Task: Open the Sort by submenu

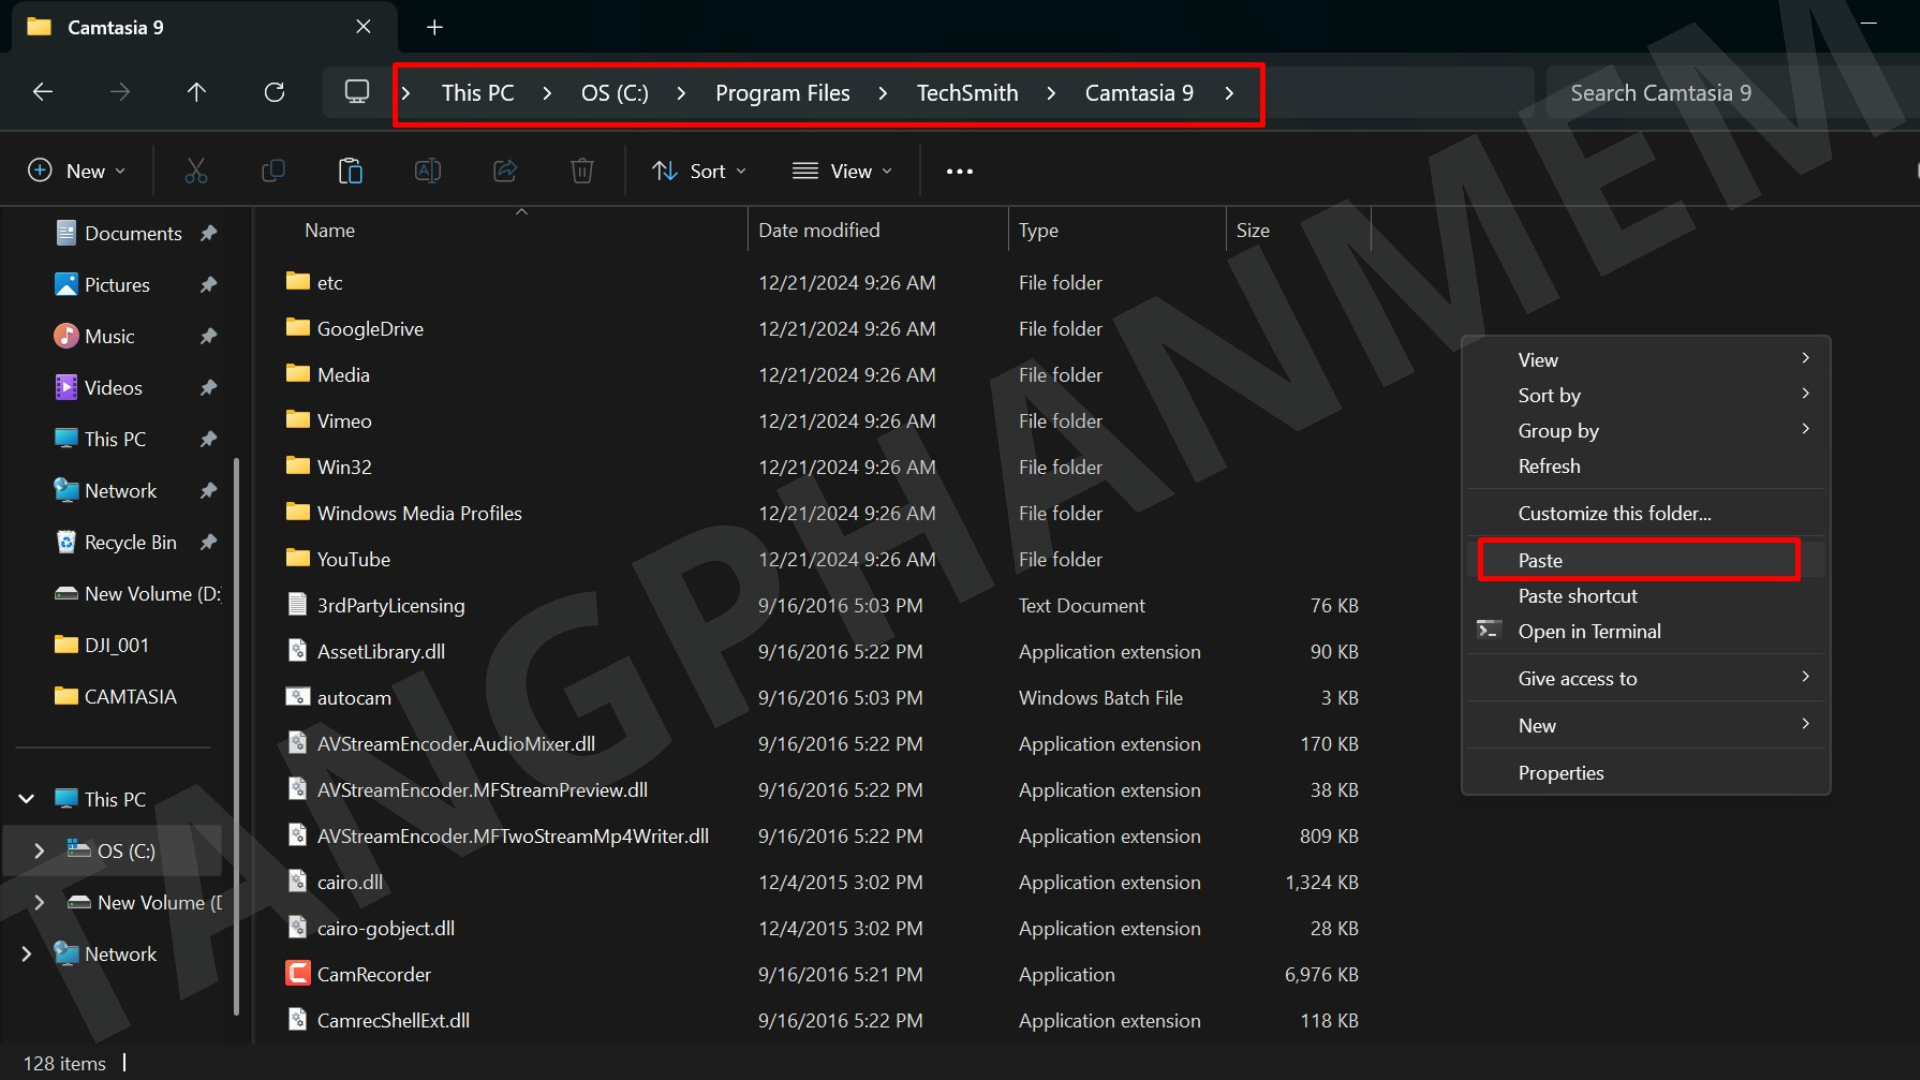Action: 1645,395
